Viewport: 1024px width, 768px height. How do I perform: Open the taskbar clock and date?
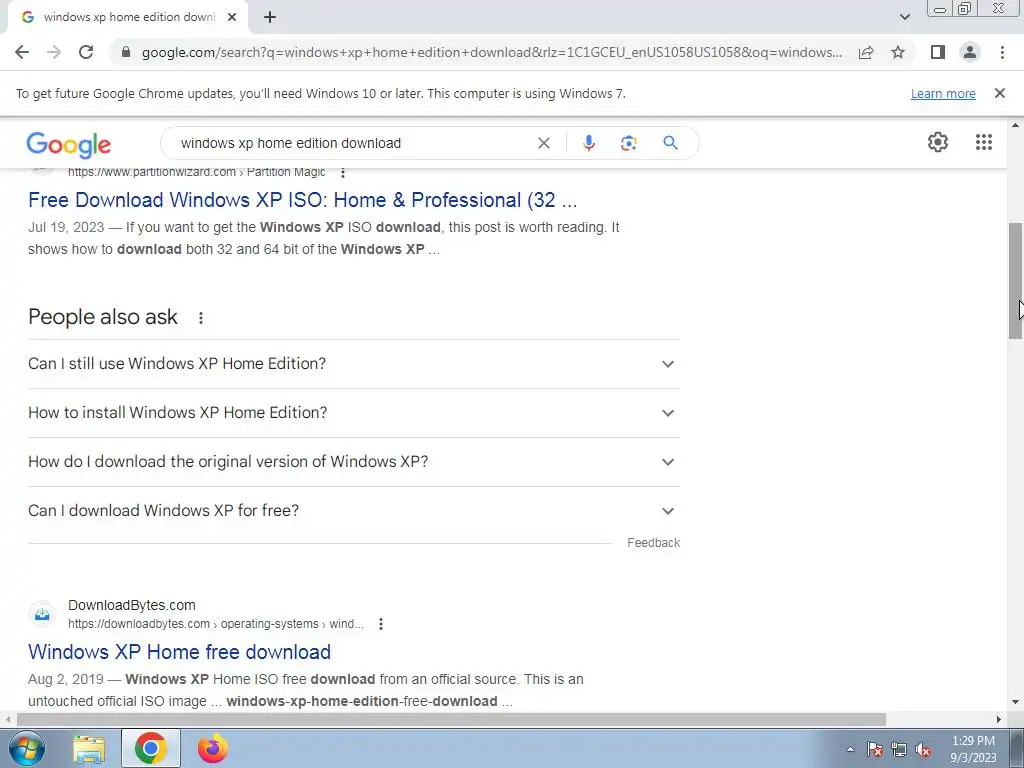point(973,749)
